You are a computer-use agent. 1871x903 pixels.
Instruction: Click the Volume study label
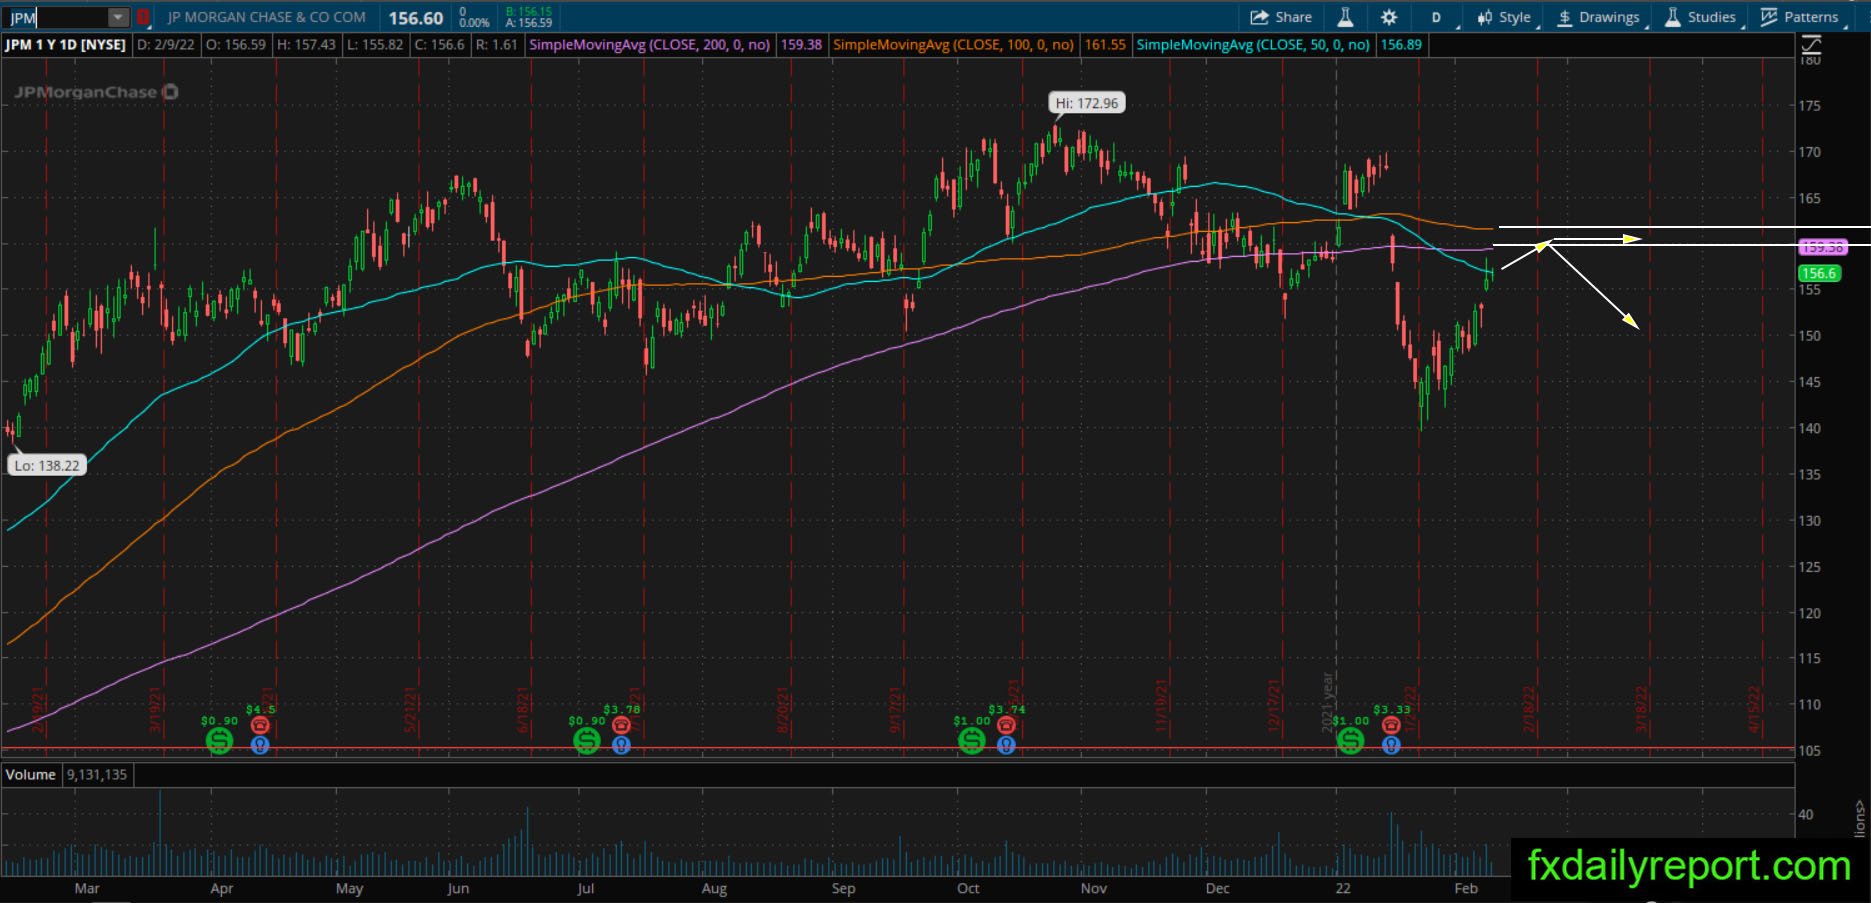pos(31,775)
